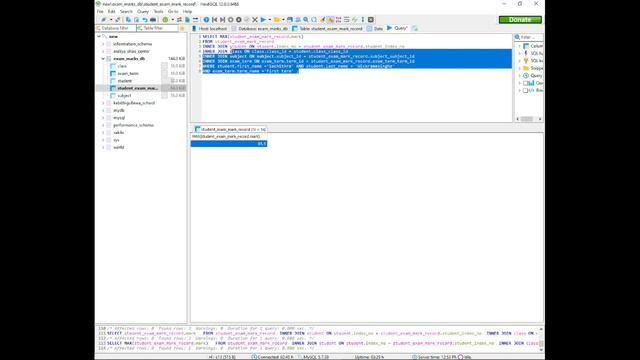
Task: Click the copy icon in the toolbar
Action: point(128,20)
